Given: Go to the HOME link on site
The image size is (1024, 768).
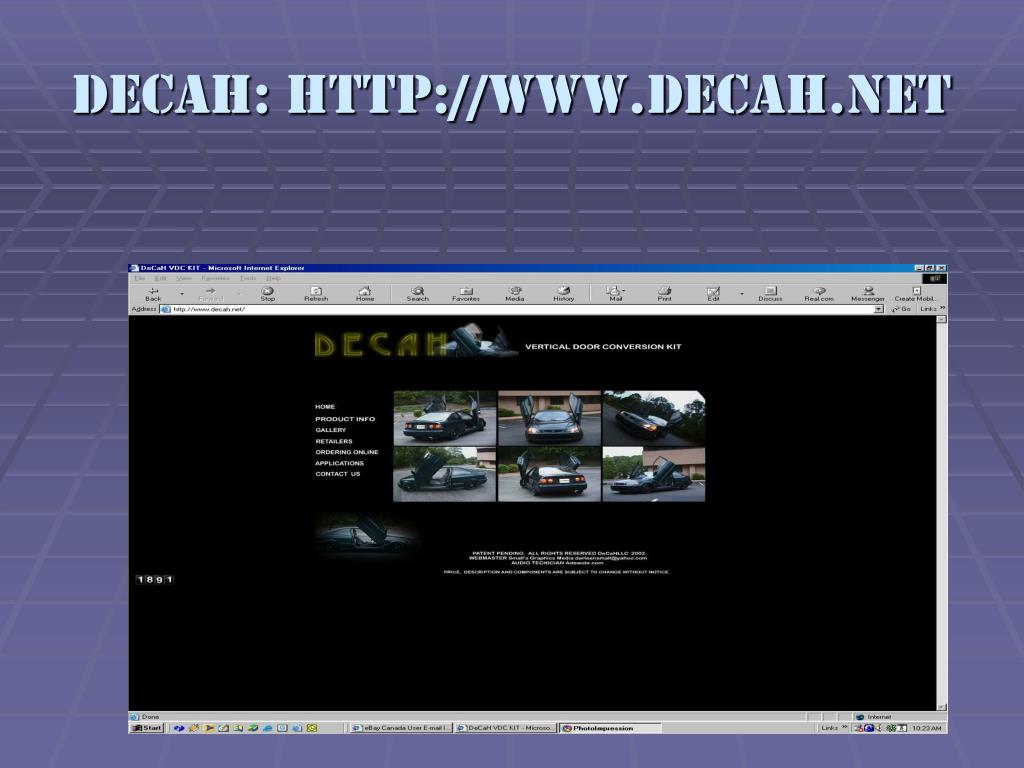Looking at the screenshot, I should click(x=325, y=406).
